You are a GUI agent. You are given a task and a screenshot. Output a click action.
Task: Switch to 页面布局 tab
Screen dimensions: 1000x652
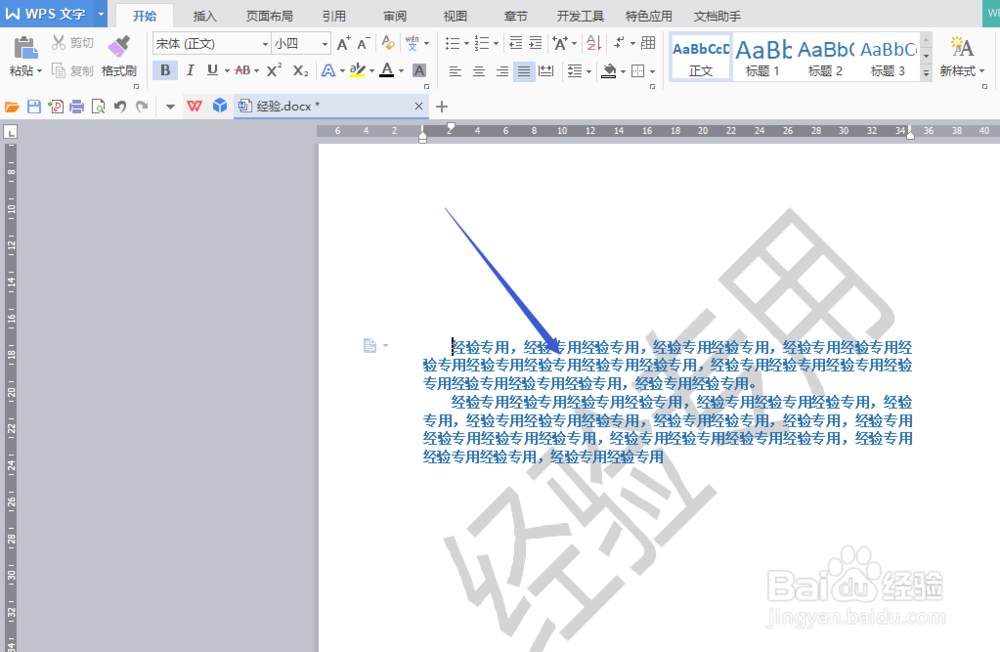[x=269, y=16]
